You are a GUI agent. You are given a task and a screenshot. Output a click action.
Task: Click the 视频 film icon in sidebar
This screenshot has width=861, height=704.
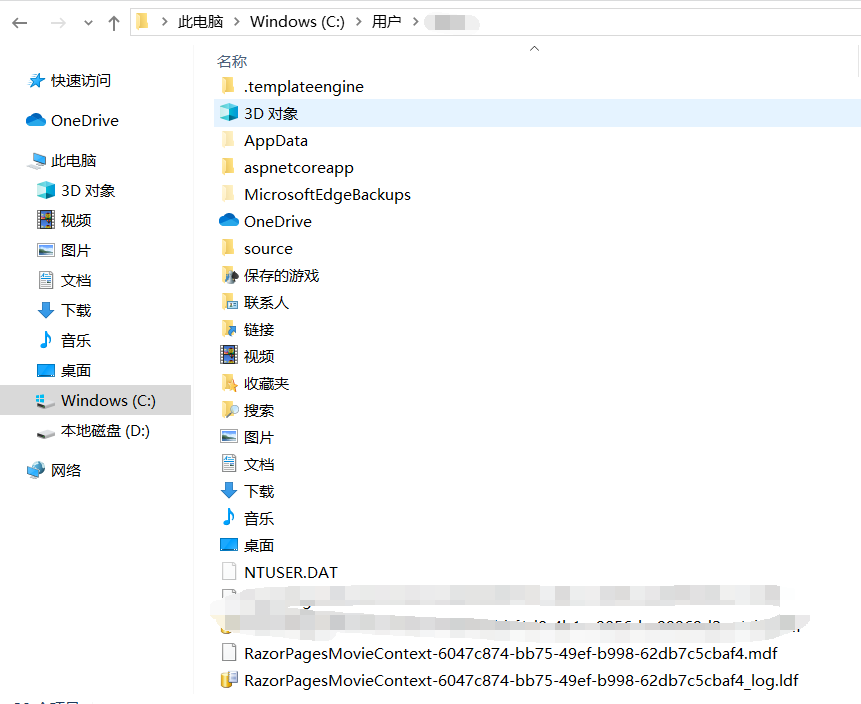tap(46, 220)
